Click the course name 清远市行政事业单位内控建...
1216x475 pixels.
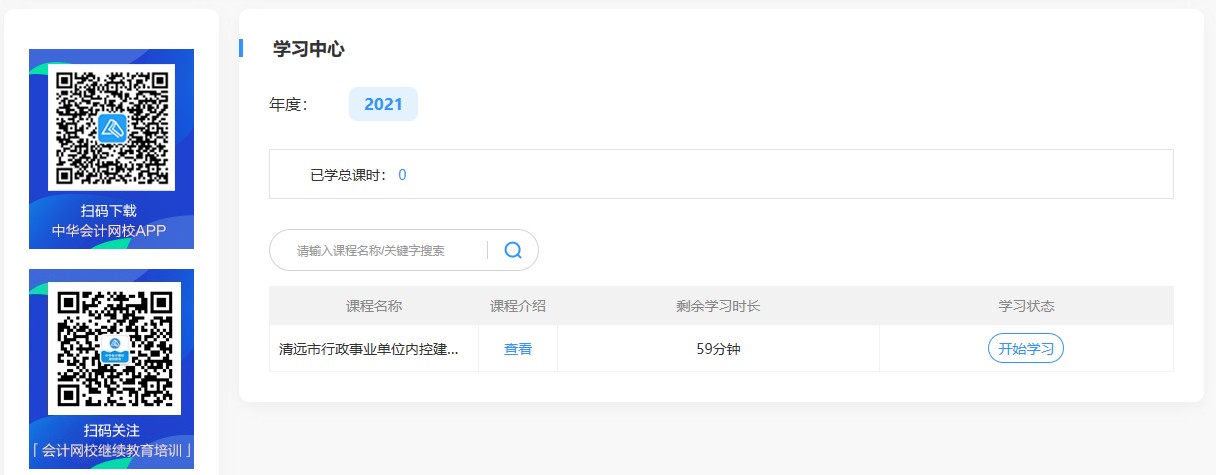point(369,350)
